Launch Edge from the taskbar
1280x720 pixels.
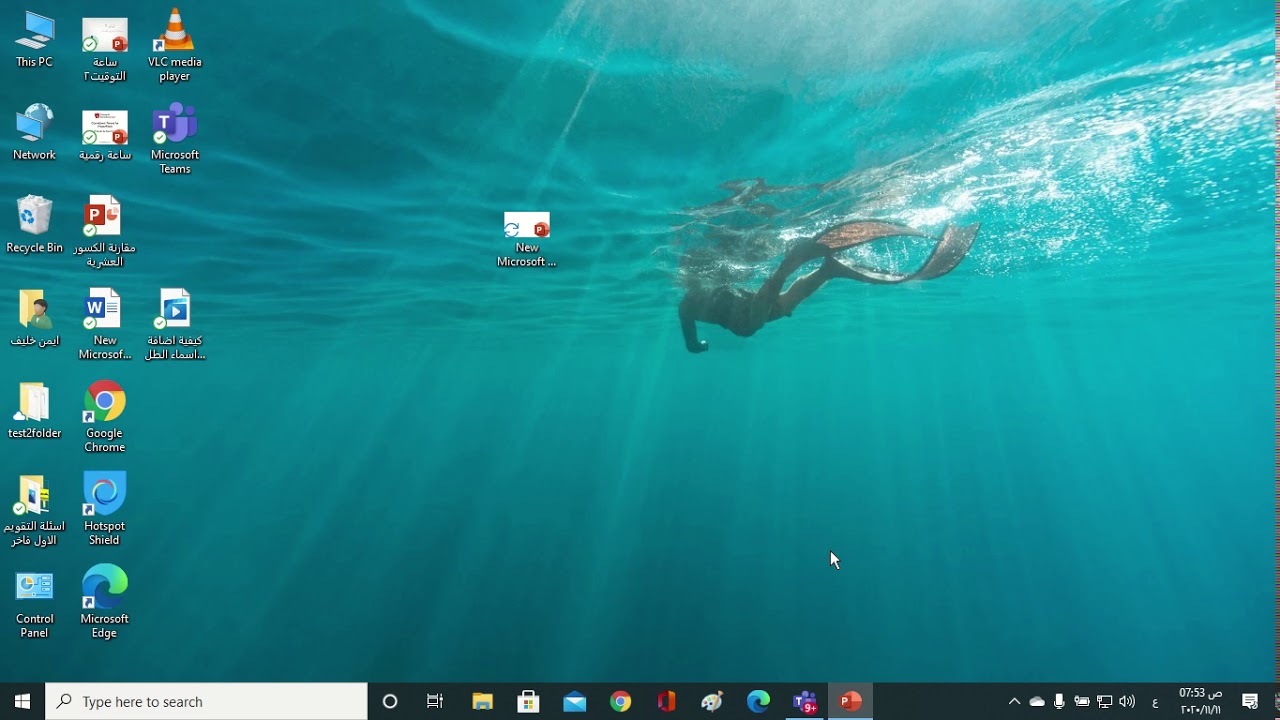coord(758,701)
